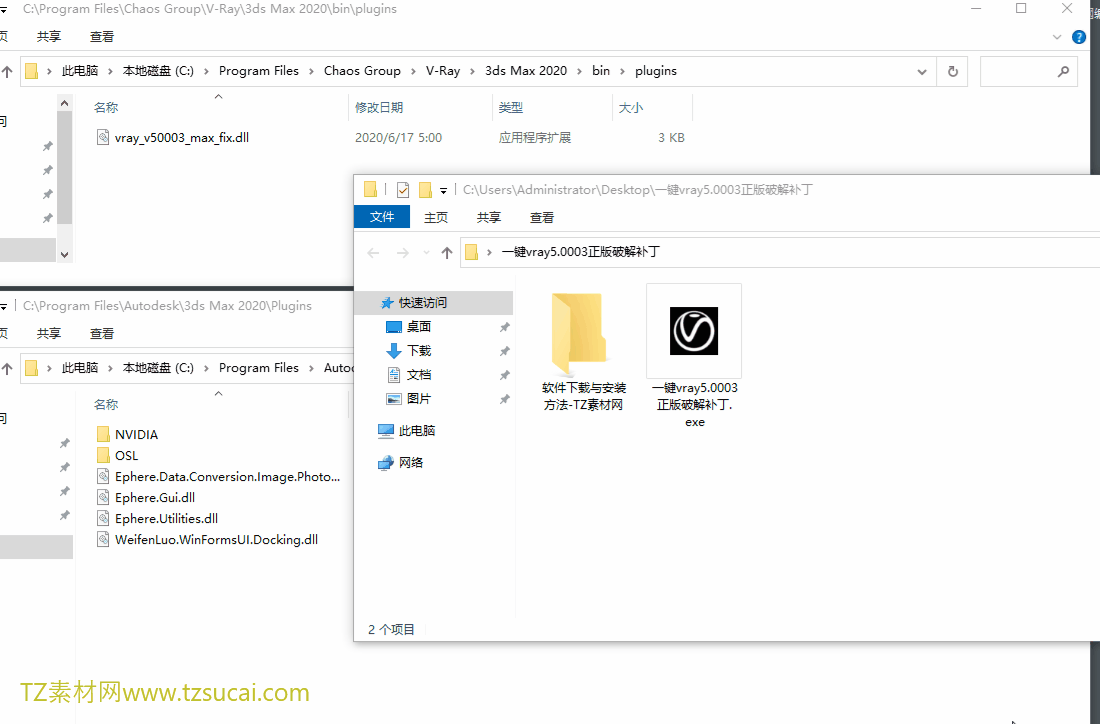Open 文档 in the navigation pane

coord(419,375)
